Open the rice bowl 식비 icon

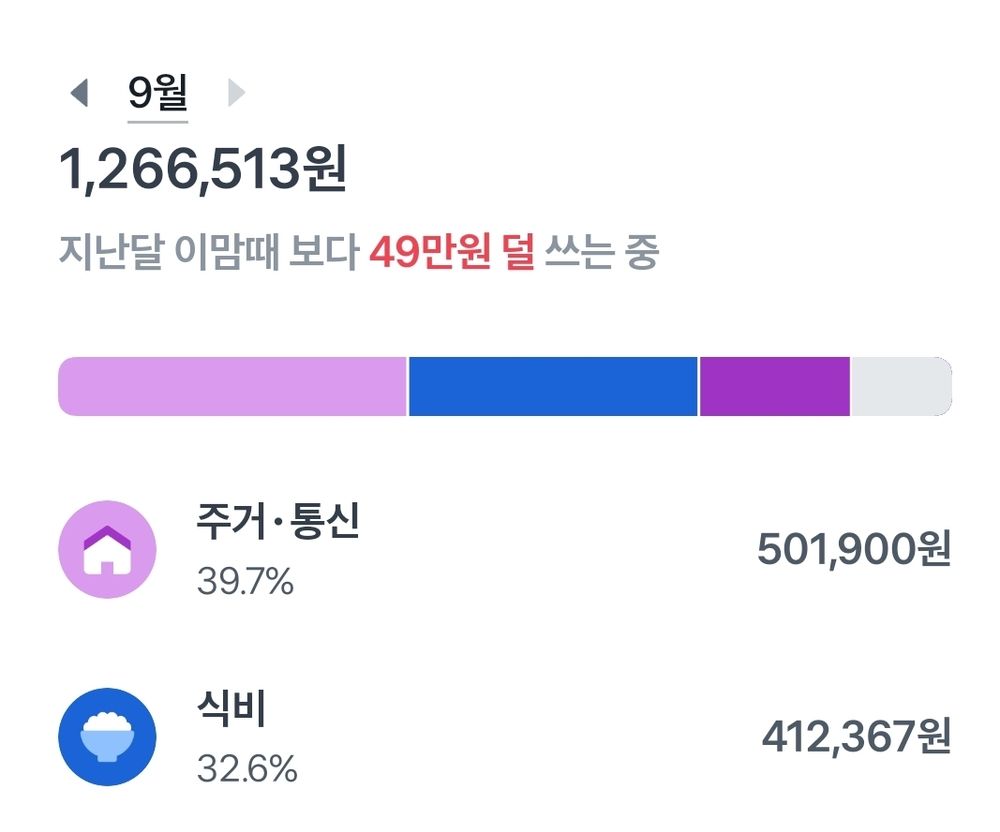[x=107, y=737]
